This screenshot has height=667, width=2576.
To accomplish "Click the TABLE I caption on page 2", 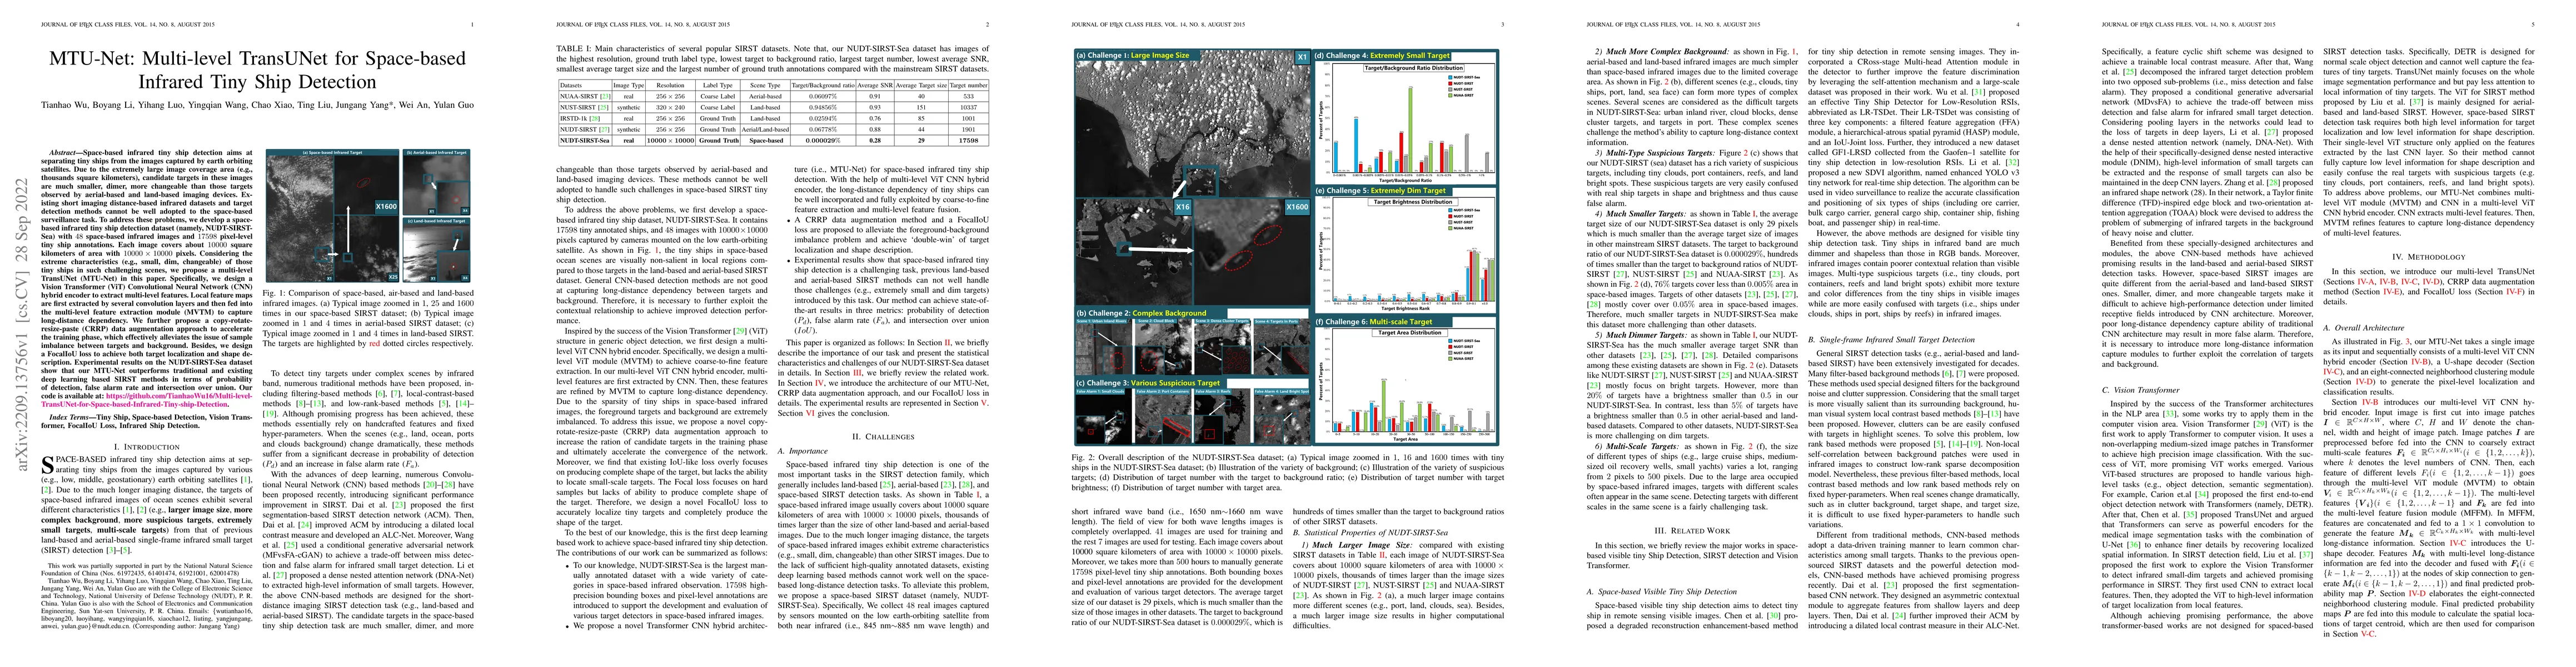I will coord(773,60).
